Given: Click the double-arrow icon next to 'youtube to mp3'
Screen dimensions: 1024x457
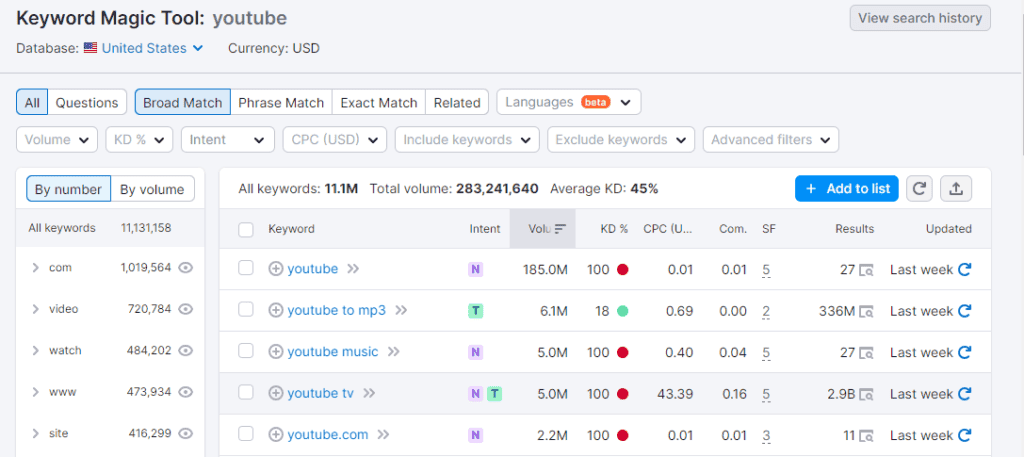Looking at the screenshot, I should pyautogui.click(x=401, y=311).
